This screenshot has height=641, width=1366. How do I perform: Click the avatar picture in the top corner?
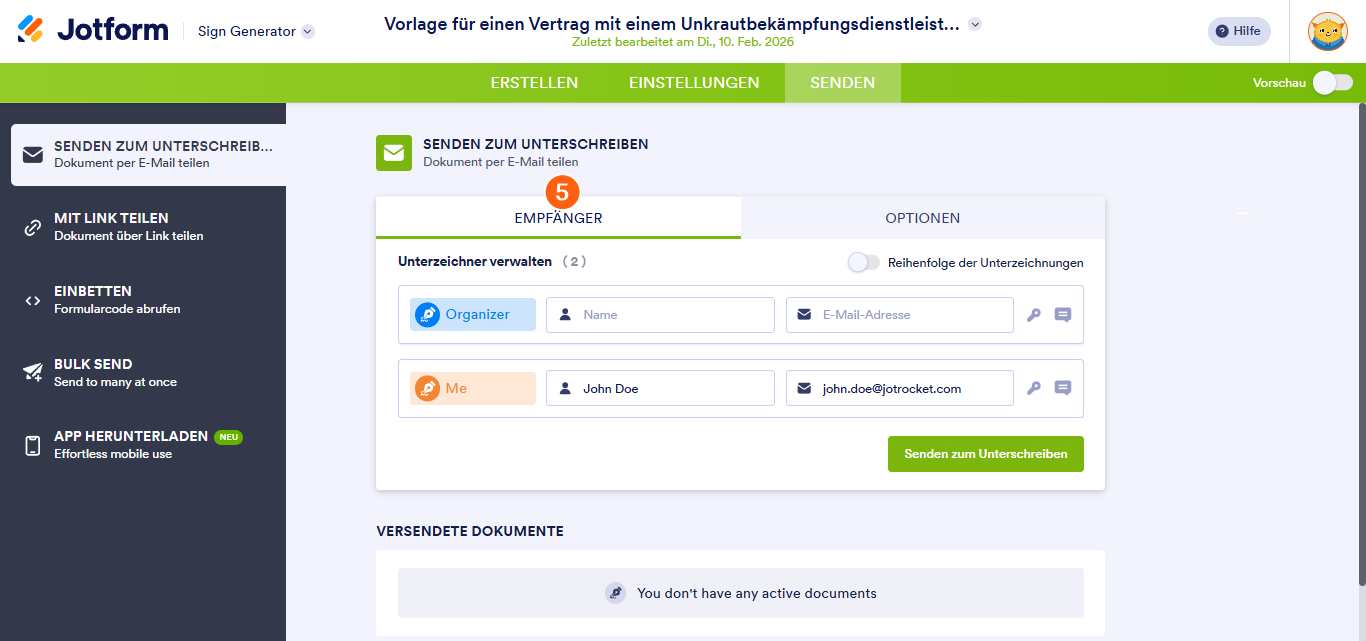click(x=1327, y=31)
